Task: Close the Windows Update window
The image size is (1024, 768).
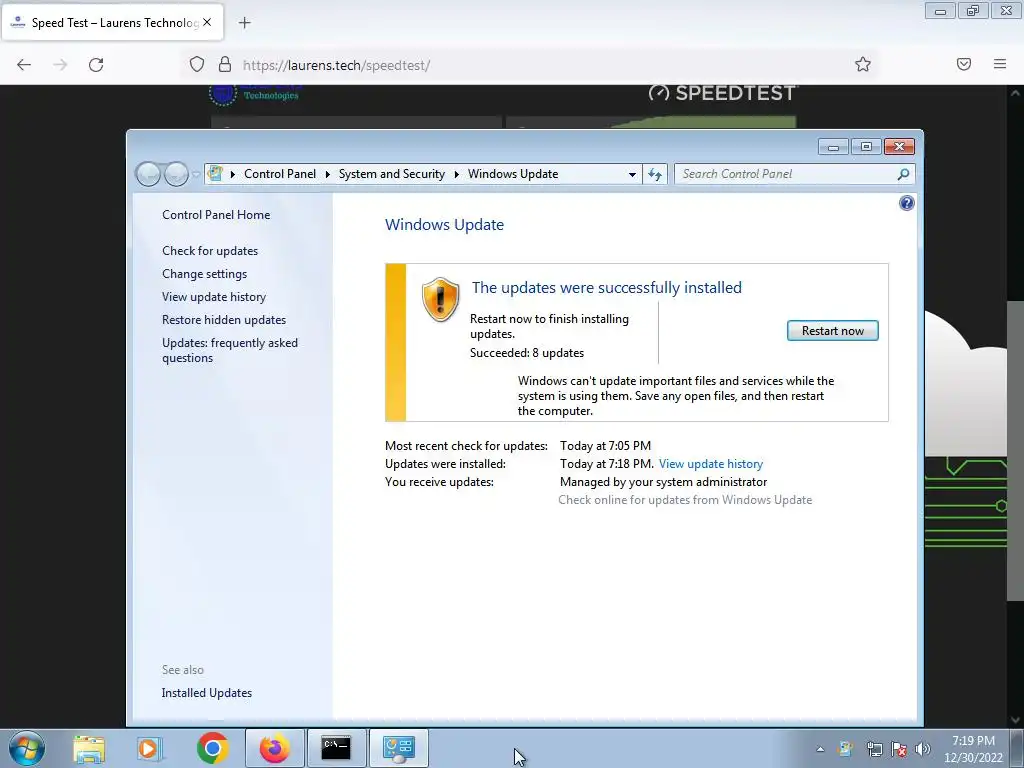Action: (899, 147)
